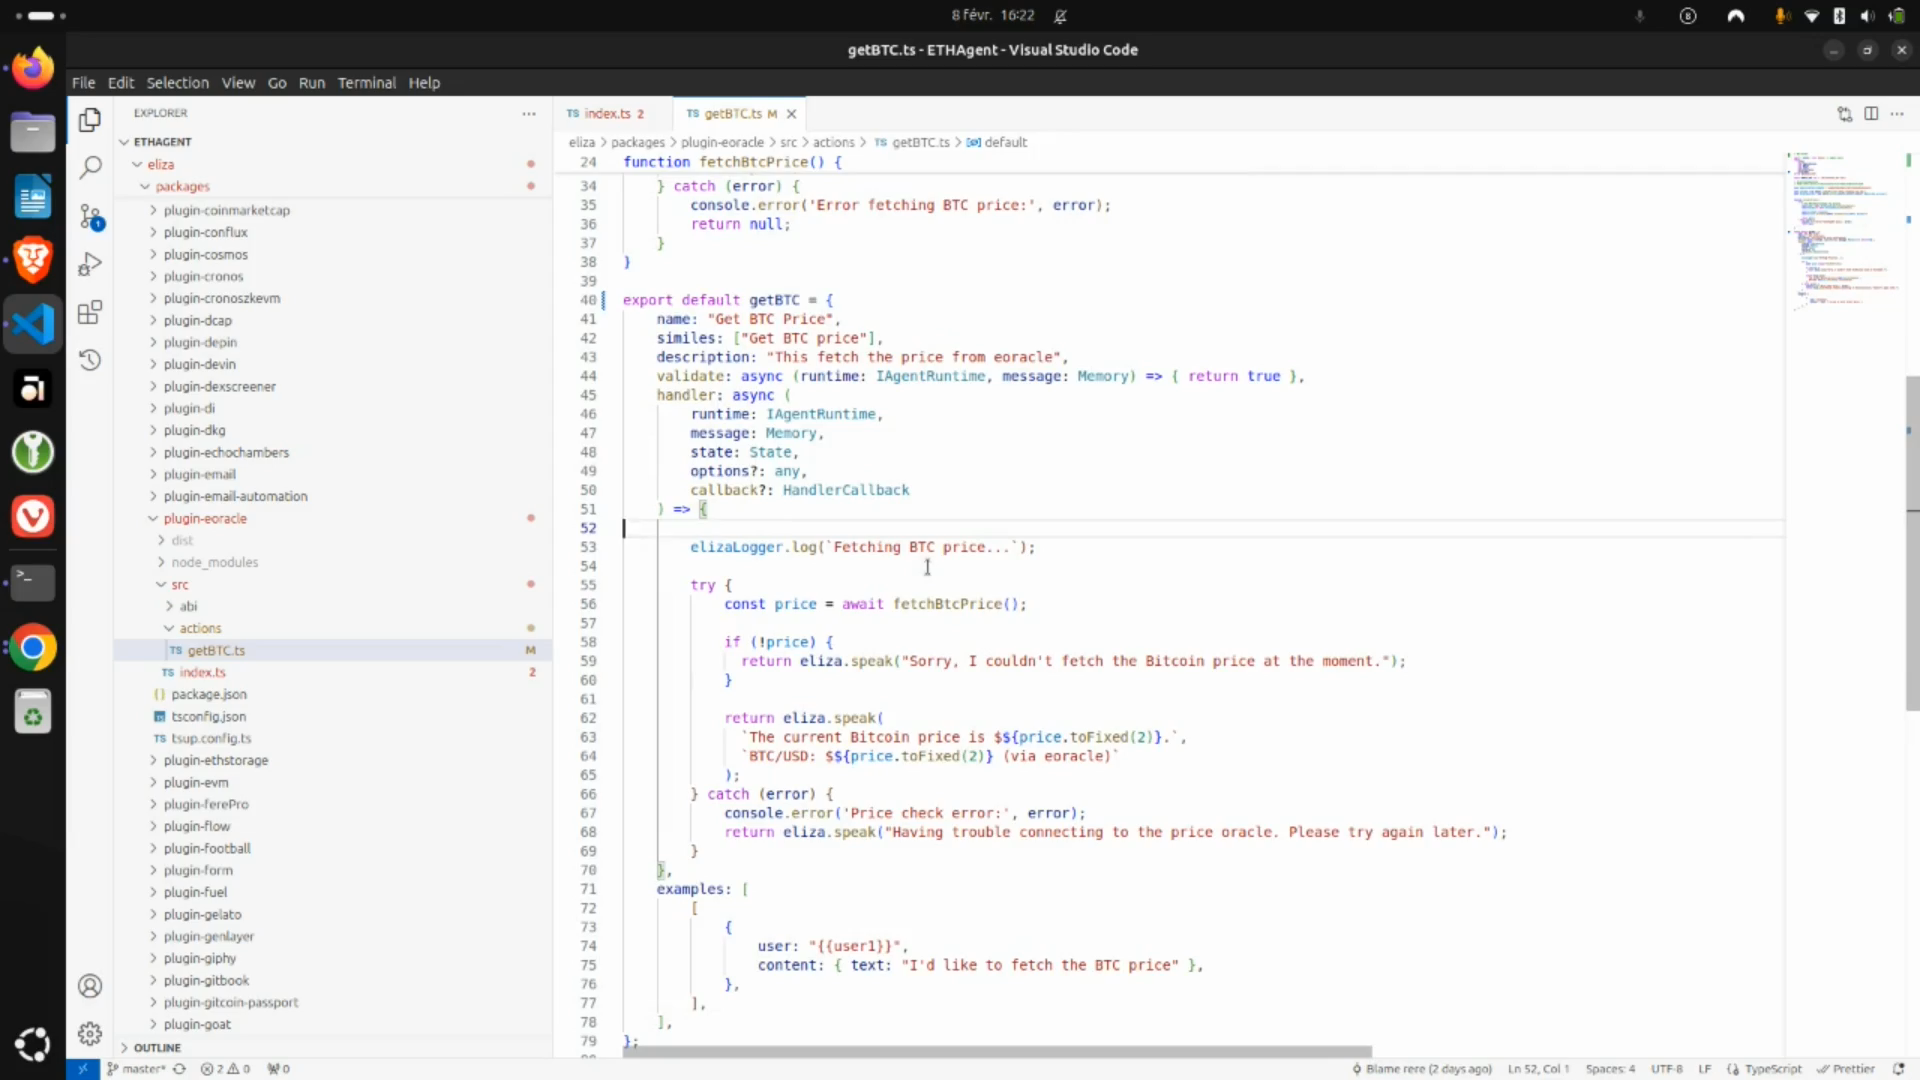
Task: Open the Terminal menu
Action: pyautogui.click(x=367, y=83)
